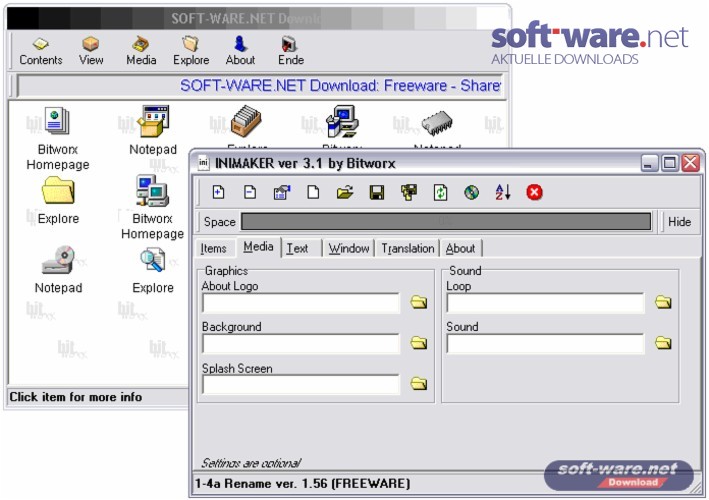Image resolution: width=709 pixels, height=500 pixels.
Task: Switch to the Text tab
Action: pos(297,248)
